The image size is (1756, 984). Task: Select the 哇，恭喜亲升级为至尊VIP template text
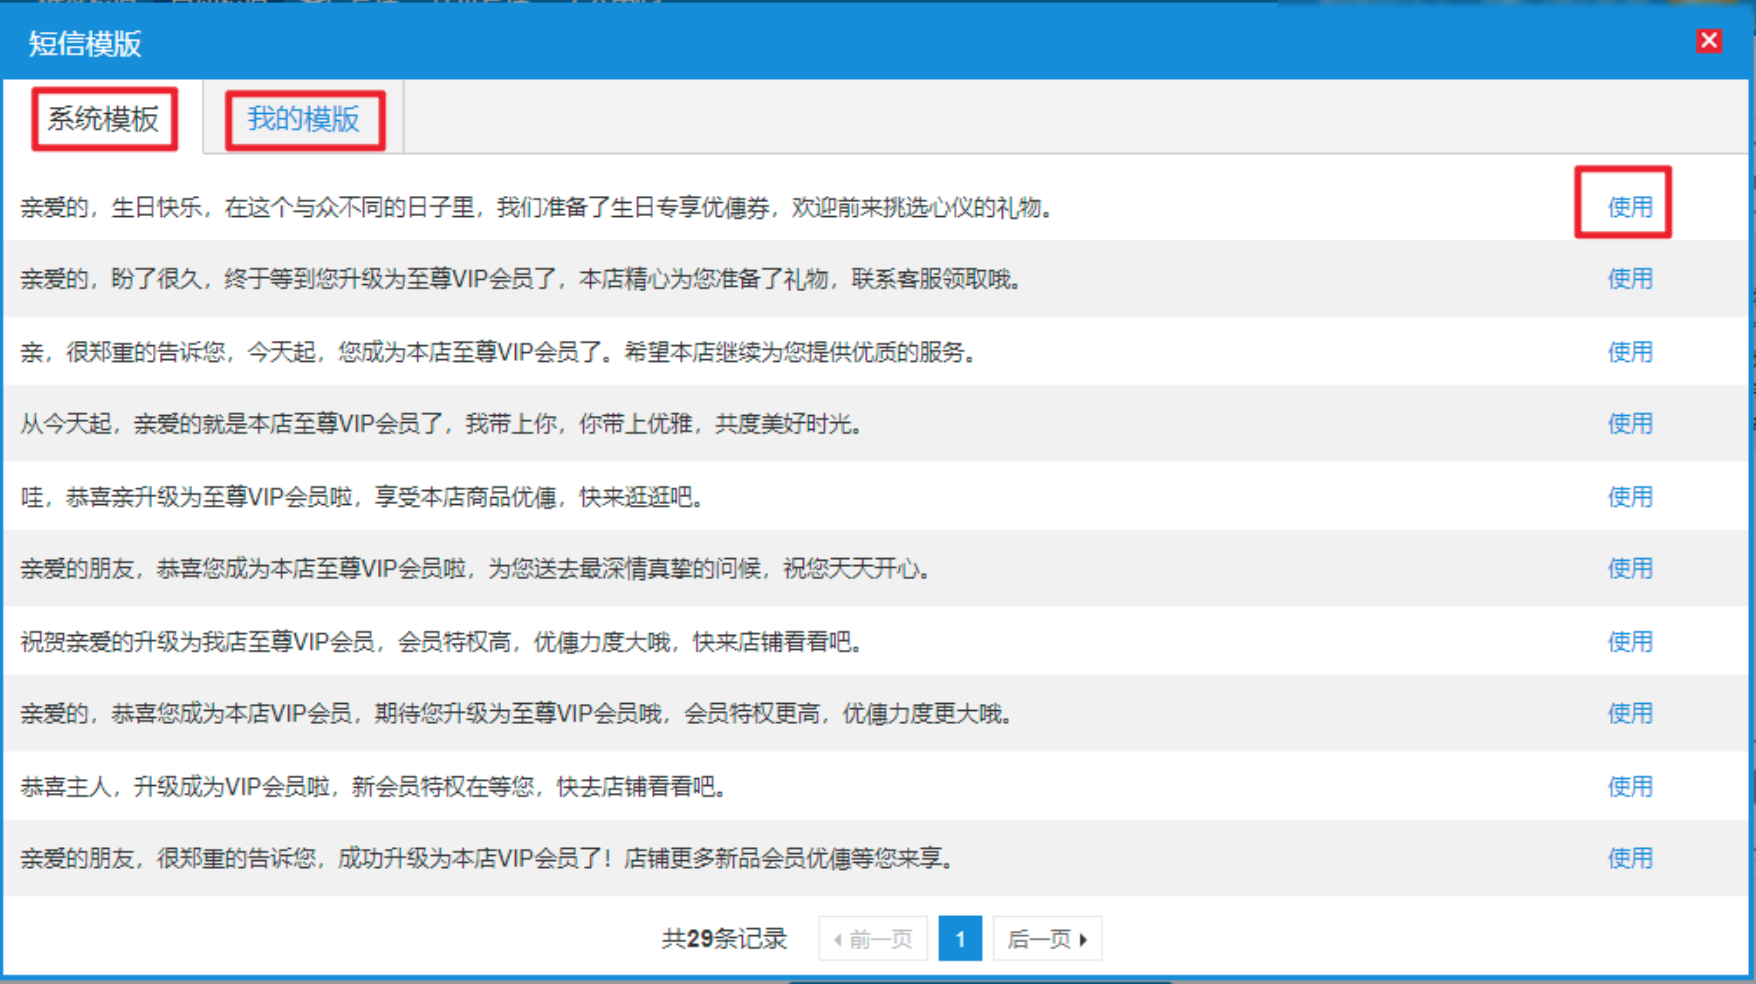(363, 497)
